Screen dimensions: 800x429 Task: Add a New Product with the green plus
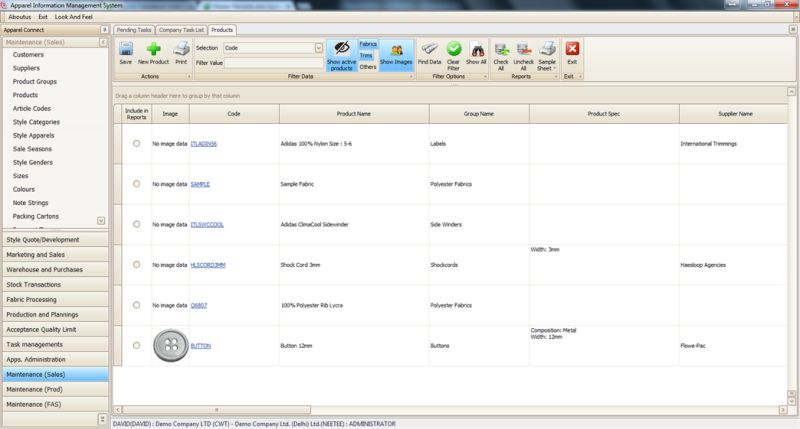click(x=154, y=49)
